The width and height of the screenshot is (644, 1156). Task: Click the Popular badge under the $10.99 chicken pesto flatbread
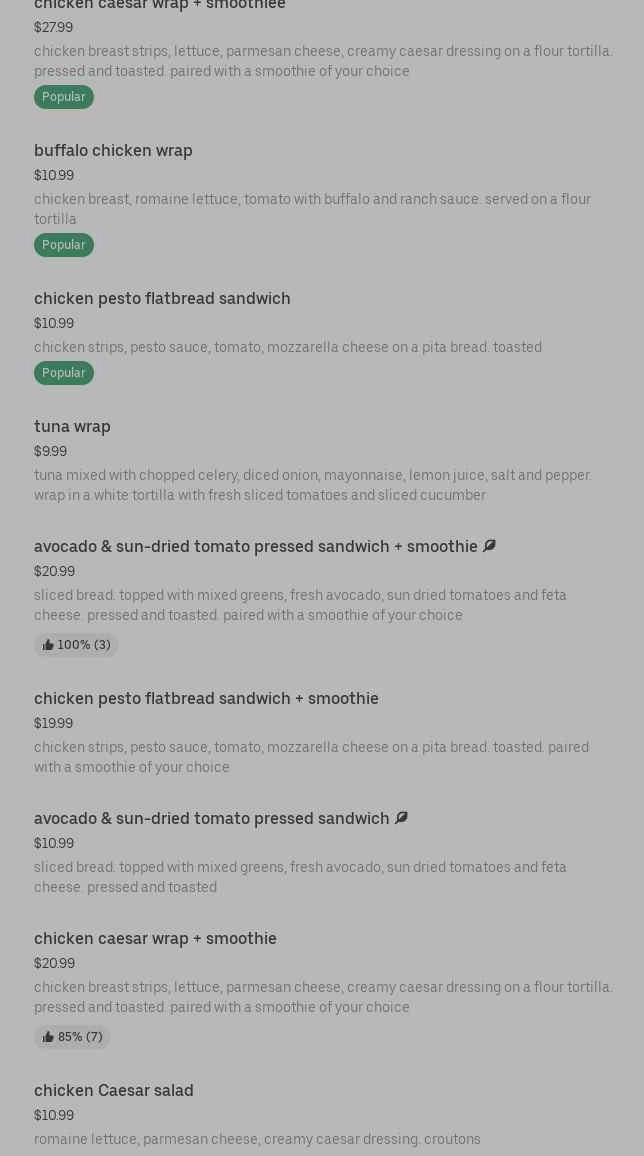point(63,373)
